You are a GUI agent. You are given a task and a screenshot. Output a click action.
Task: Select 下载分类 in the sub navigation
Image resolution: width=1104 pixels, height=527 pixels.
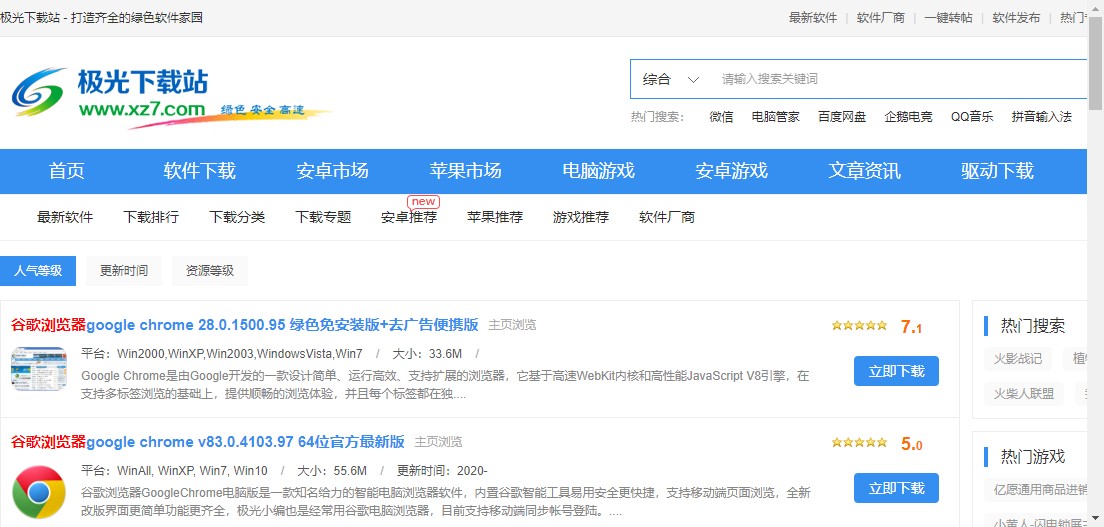[x=237, y=217]
